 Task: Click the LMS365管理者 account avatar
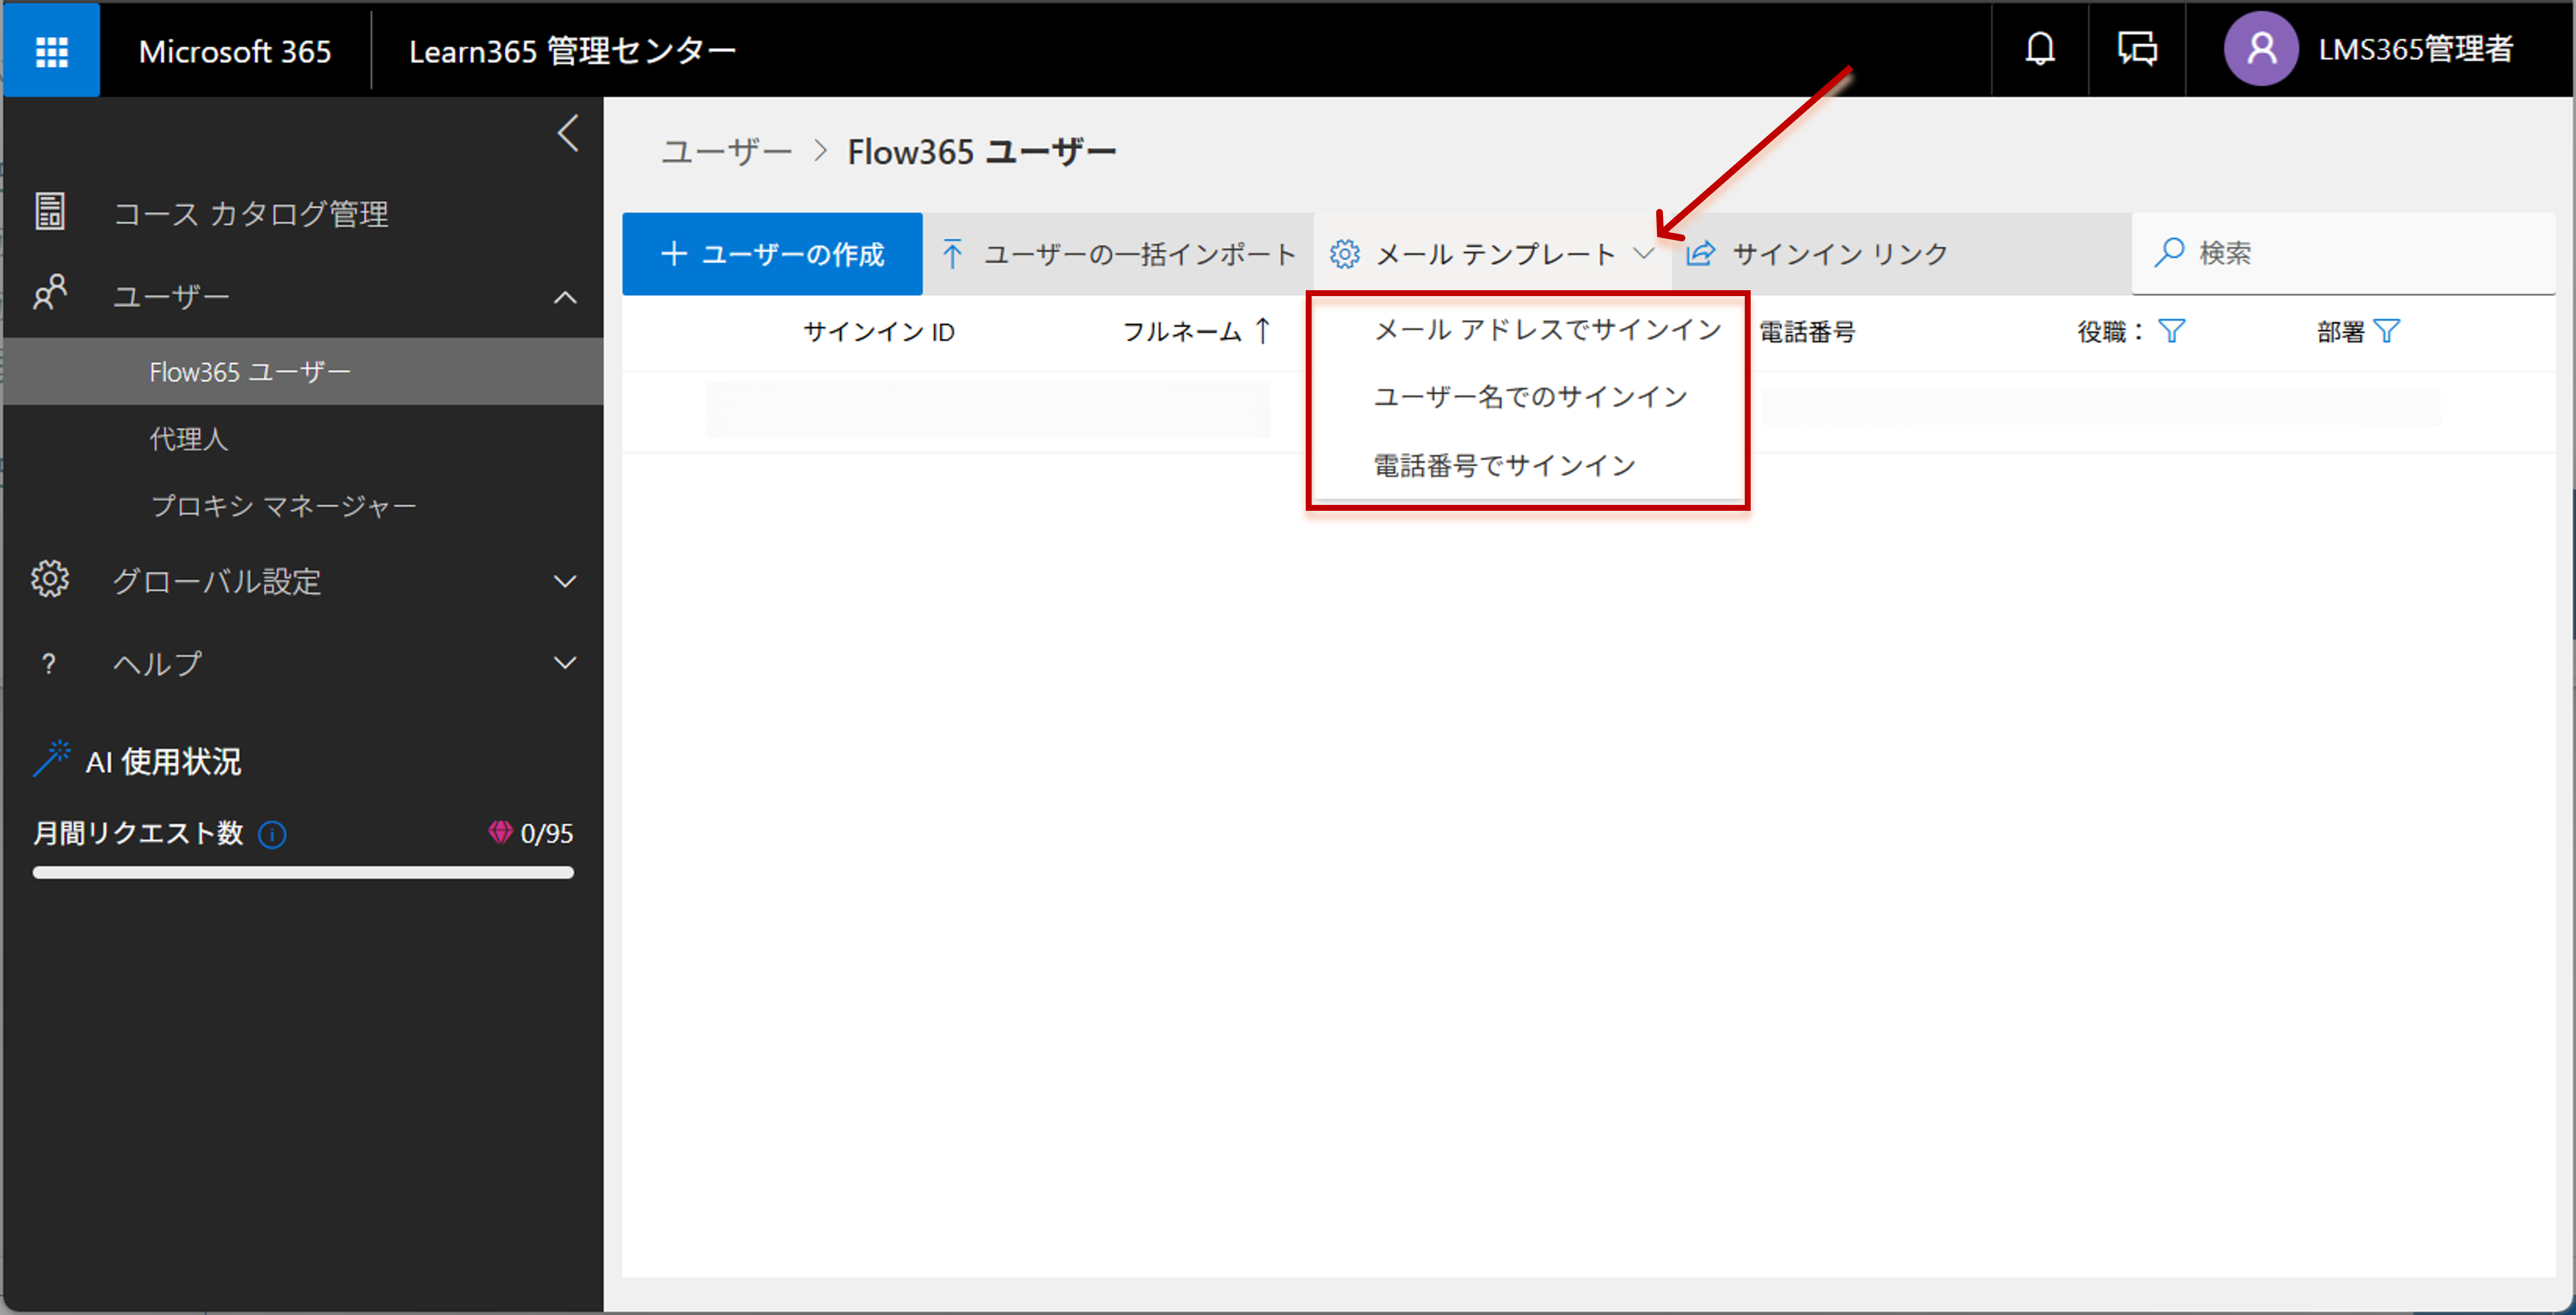[x=2261, y=48]
